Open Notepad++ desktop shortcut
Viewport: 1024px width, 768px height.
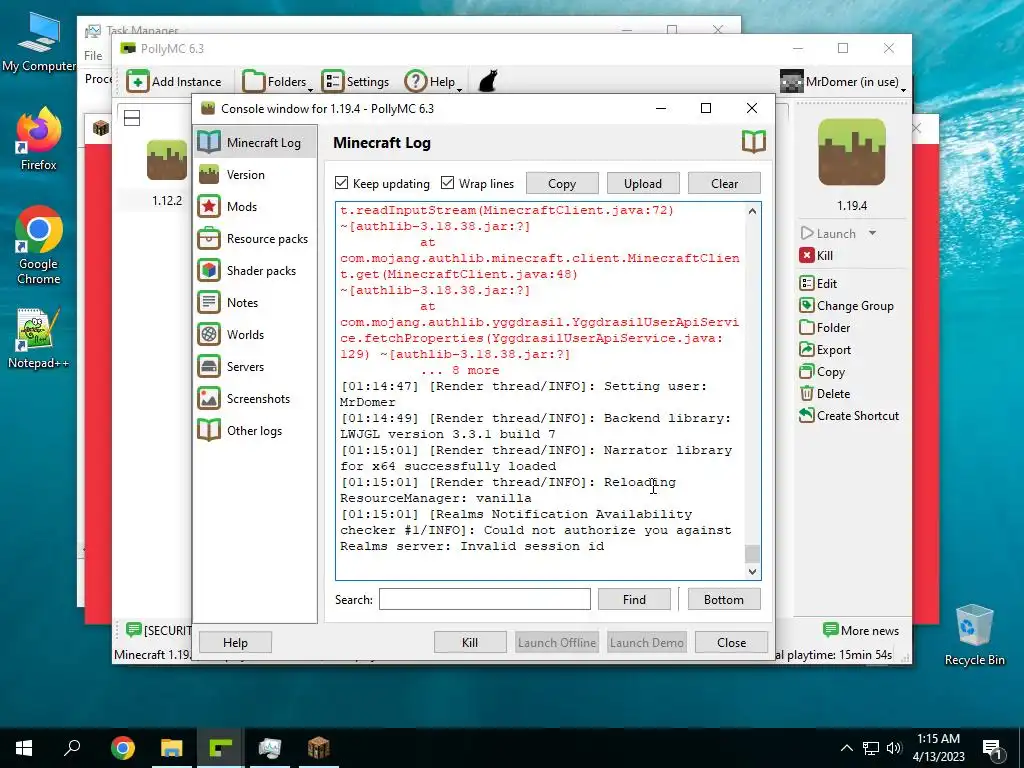point(39,338)
